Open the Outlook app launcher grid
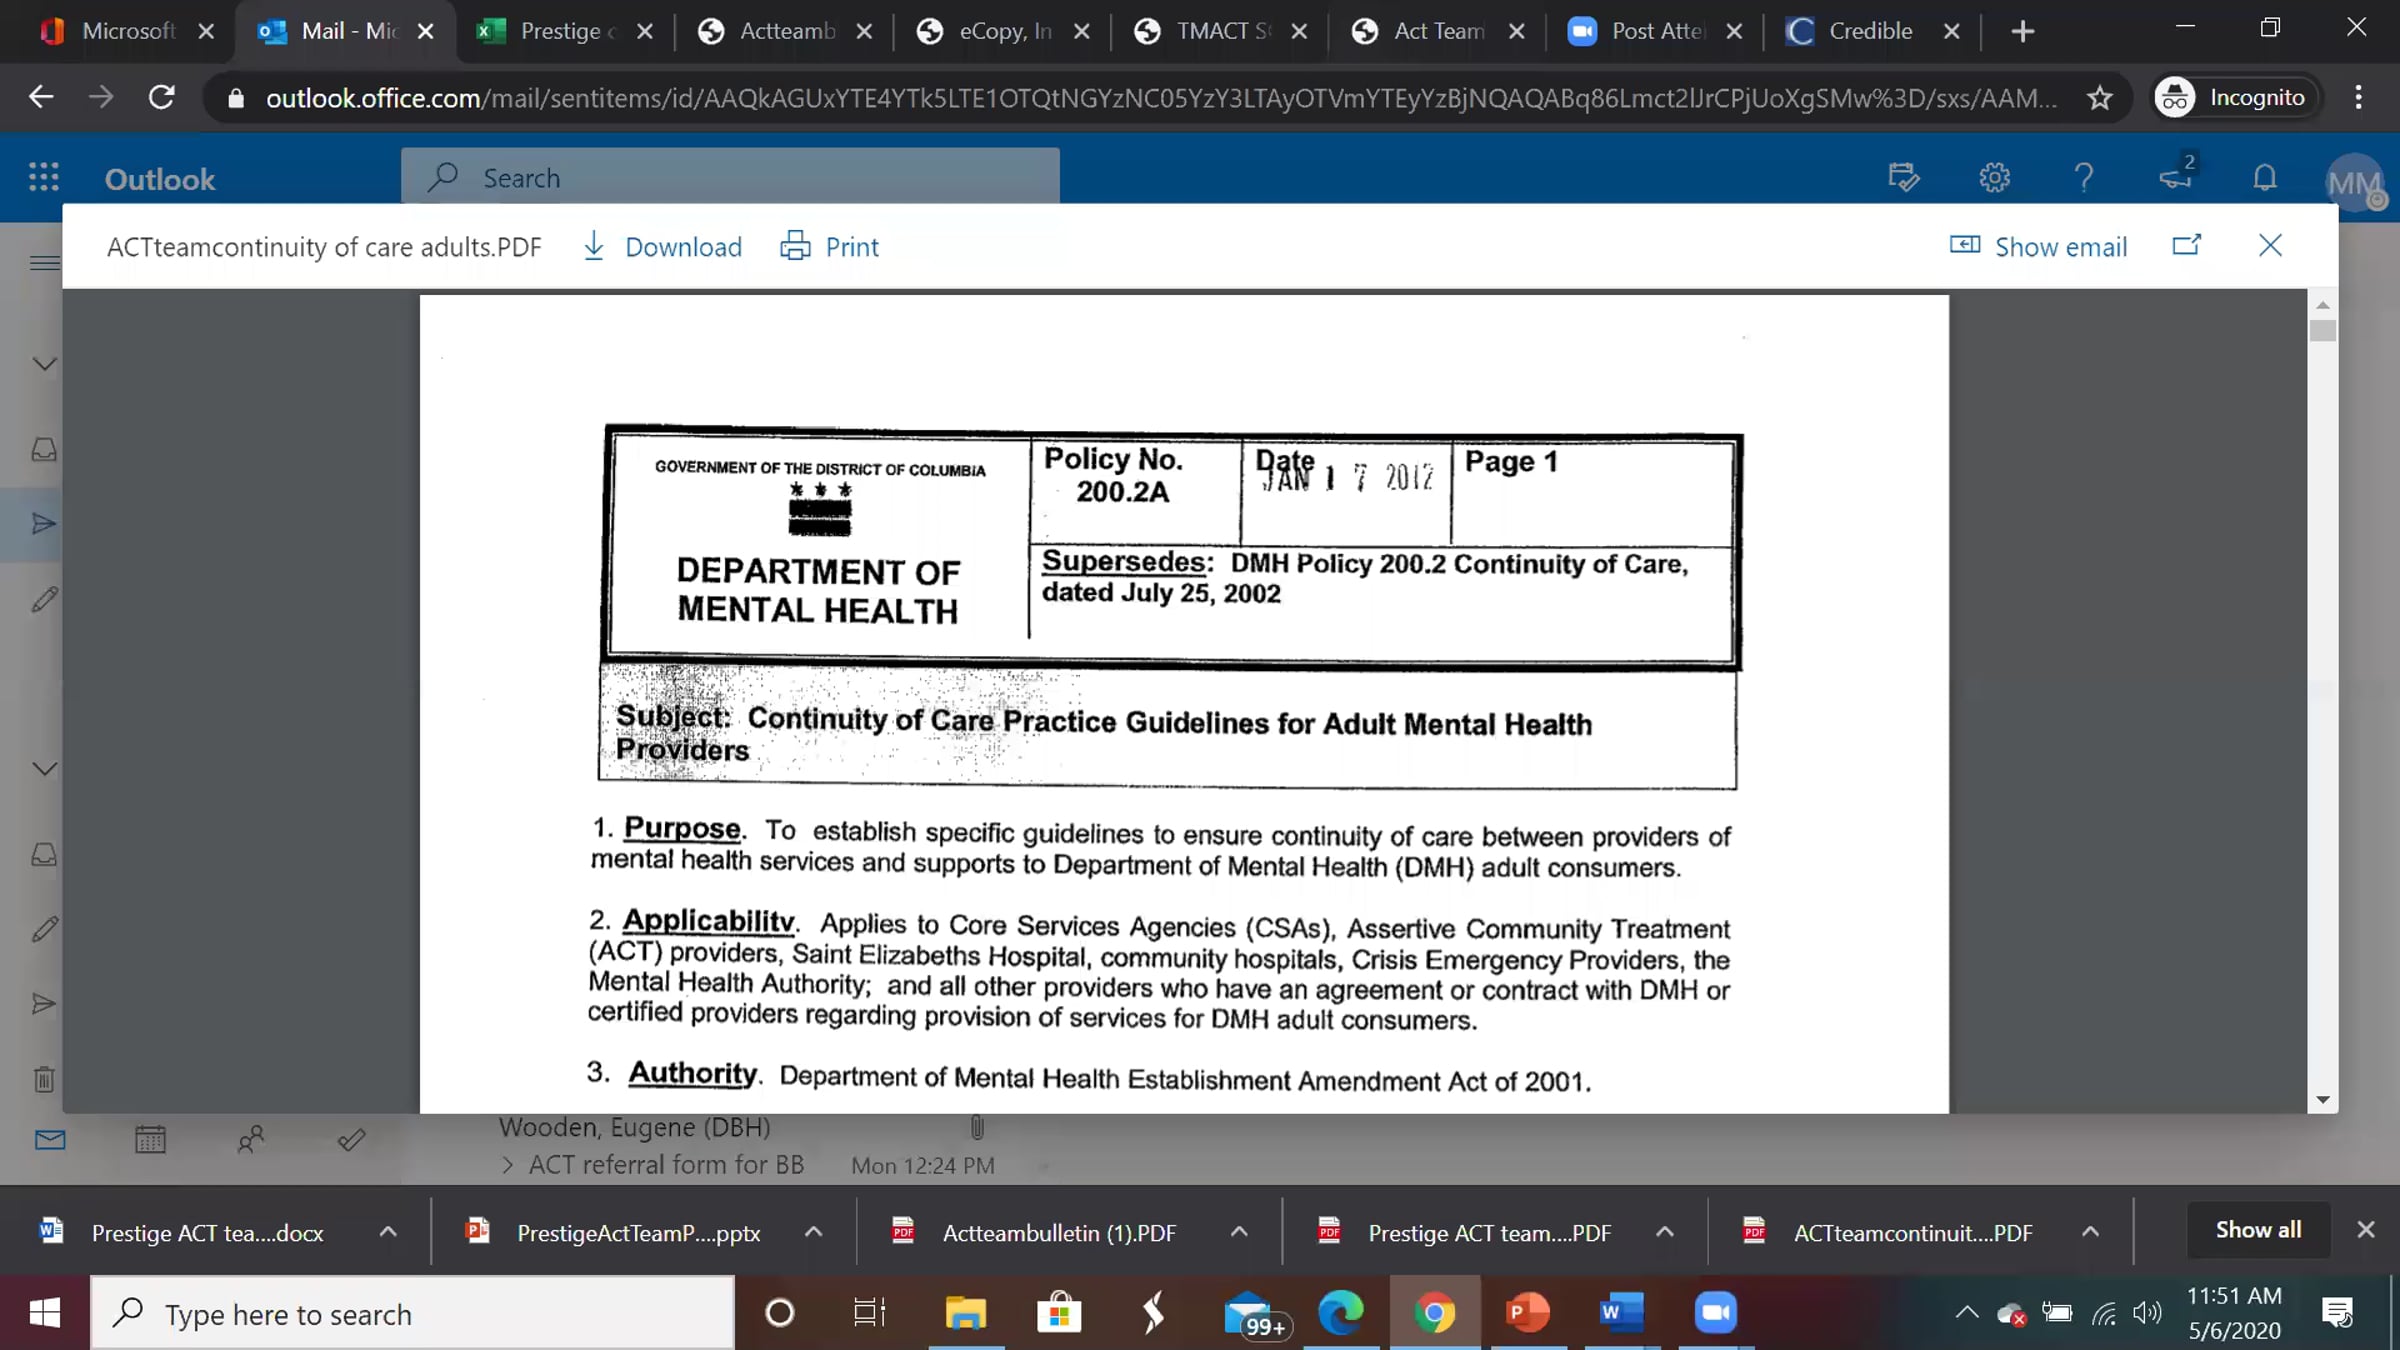The image size is (2400, 1350). (x=44, y=178)
